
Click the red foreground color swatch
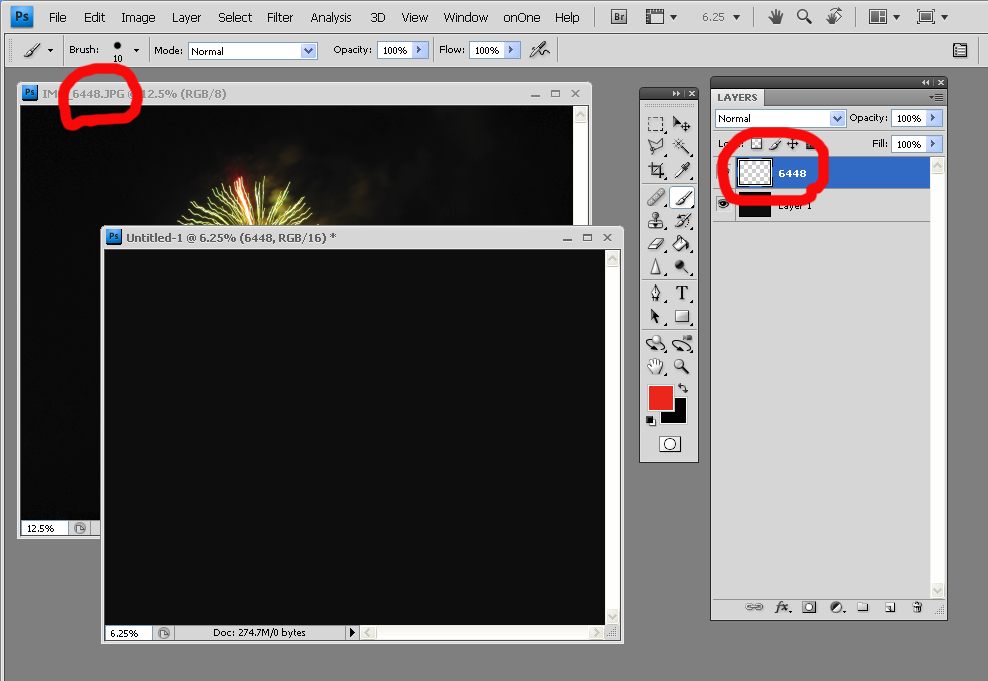point(661,398)
